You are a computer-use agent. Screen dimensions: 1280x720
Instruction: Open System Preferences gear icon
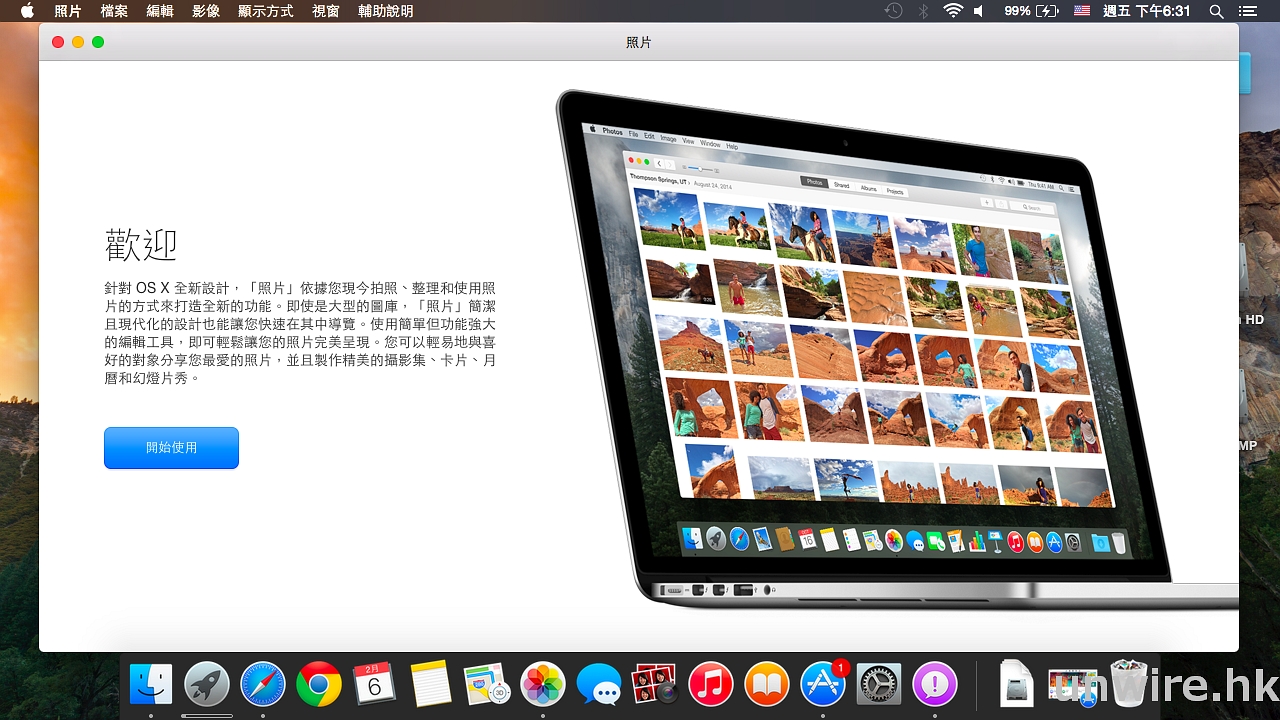point(879,685)
